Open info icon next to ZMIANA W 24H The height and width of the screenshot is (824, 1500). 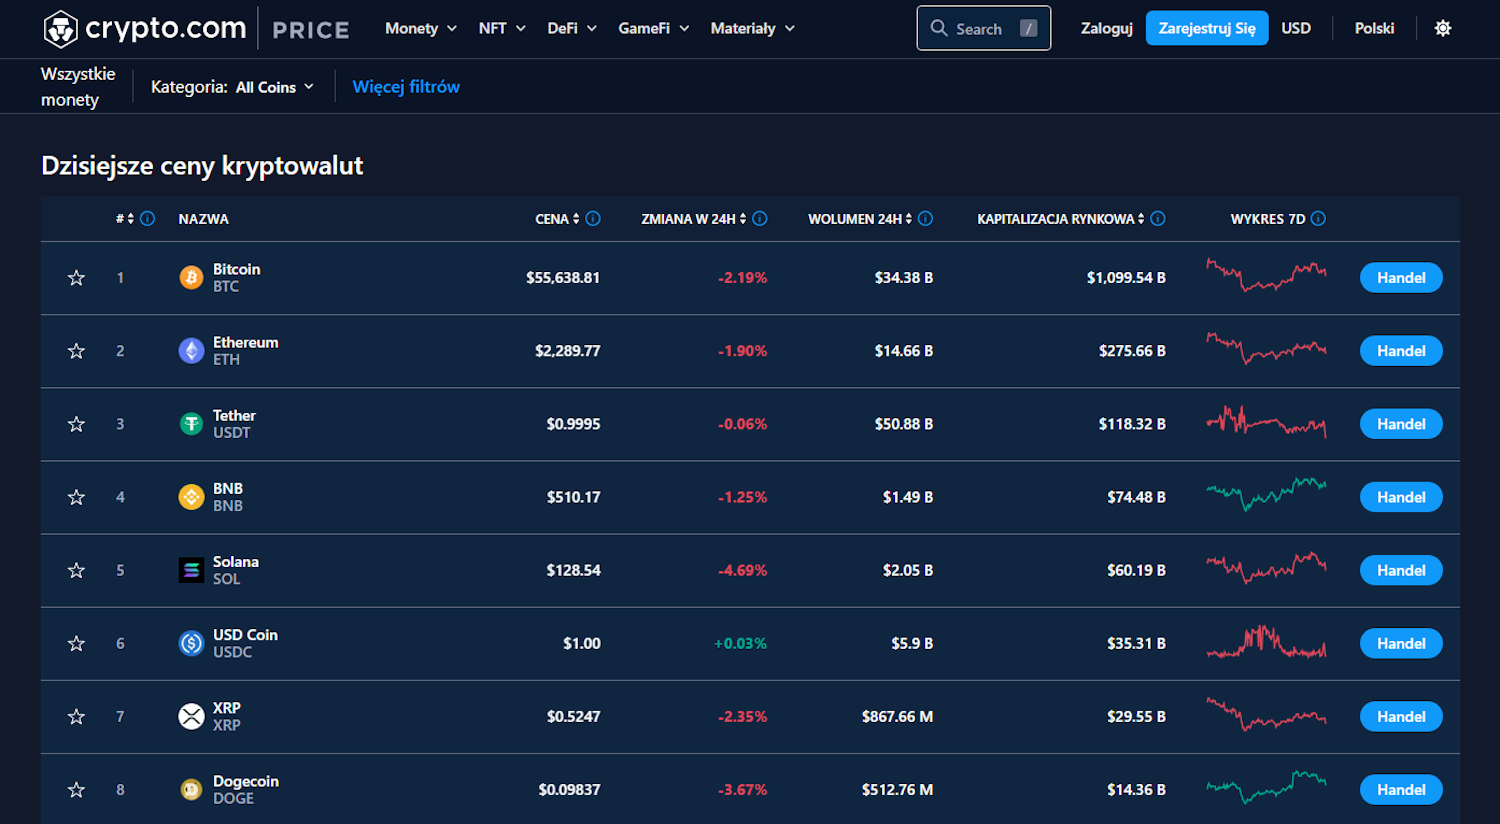click(x=760, y=218)
